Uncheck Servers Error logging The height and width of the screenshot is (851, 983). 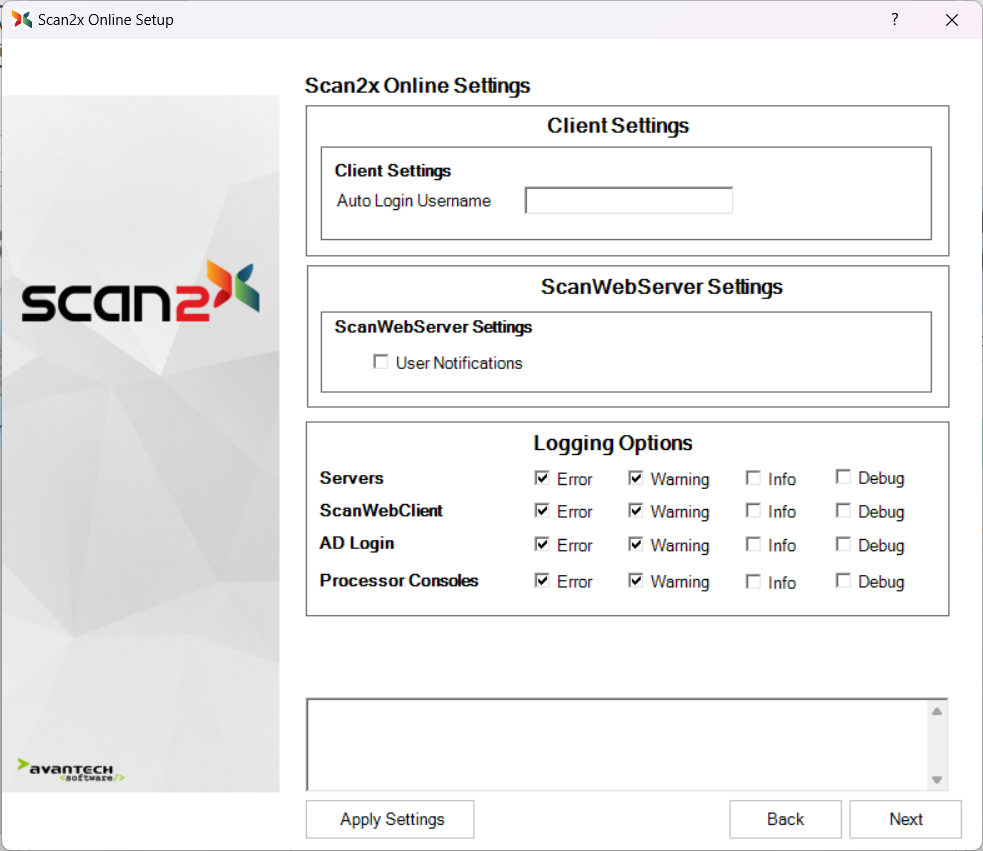pyautogui.click(x=542, y=478)
